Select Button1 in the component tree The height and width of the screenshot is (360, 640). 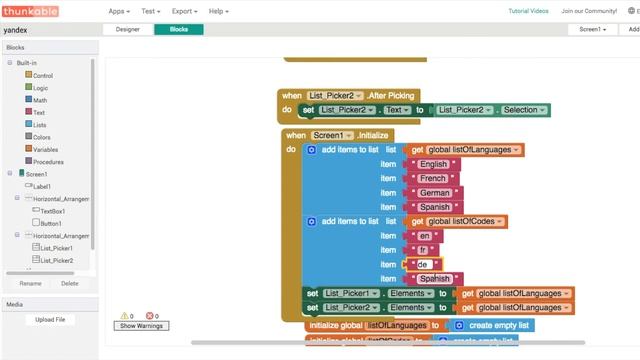(x=47, y=223)
